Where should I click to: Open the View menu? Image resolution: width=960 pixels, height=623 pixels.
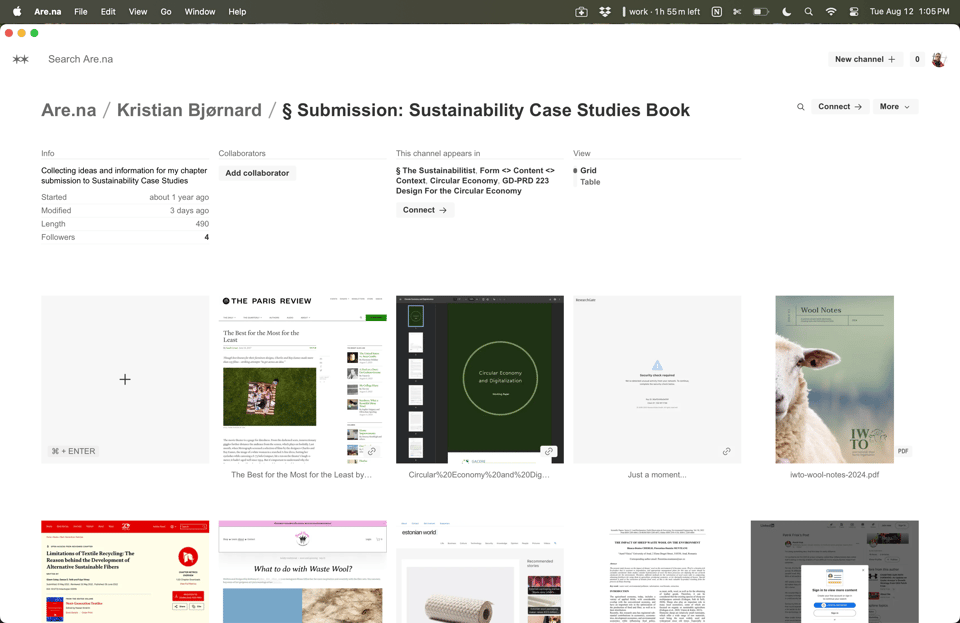pos(138,12)
